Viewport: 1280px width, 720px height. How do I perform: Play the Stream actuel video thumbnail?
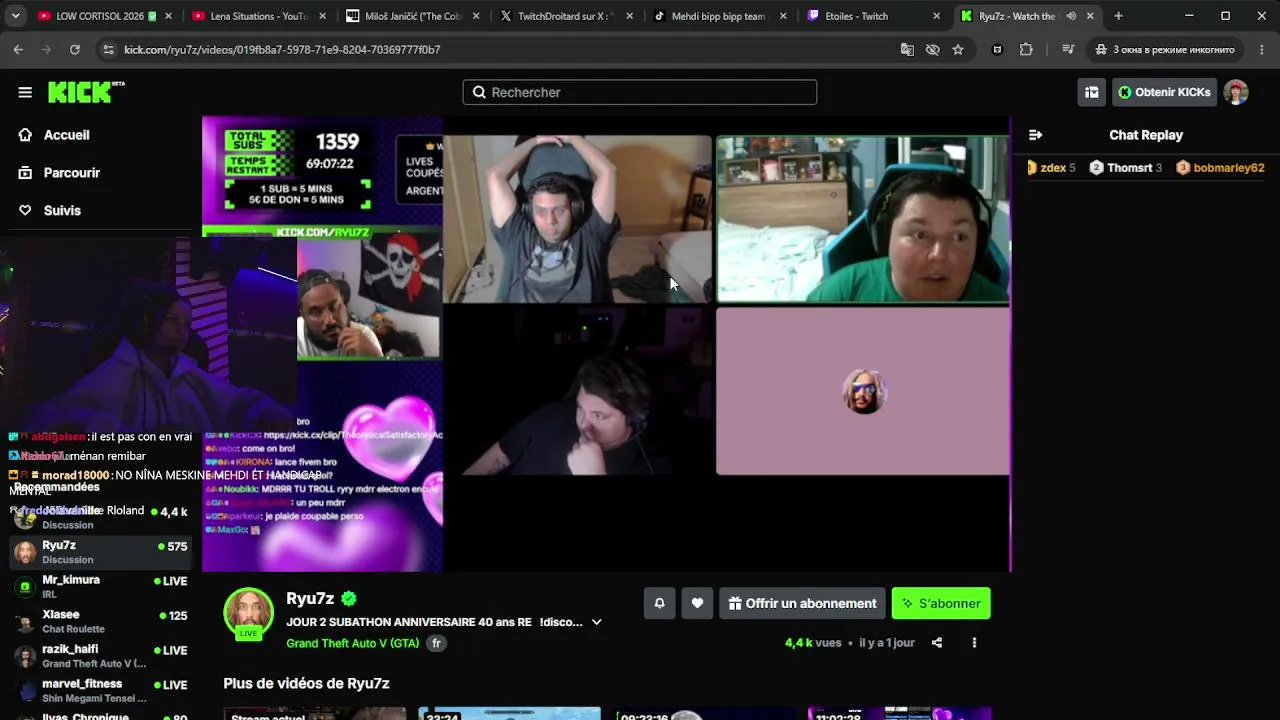pyautogui.click(x=315, y=714)
